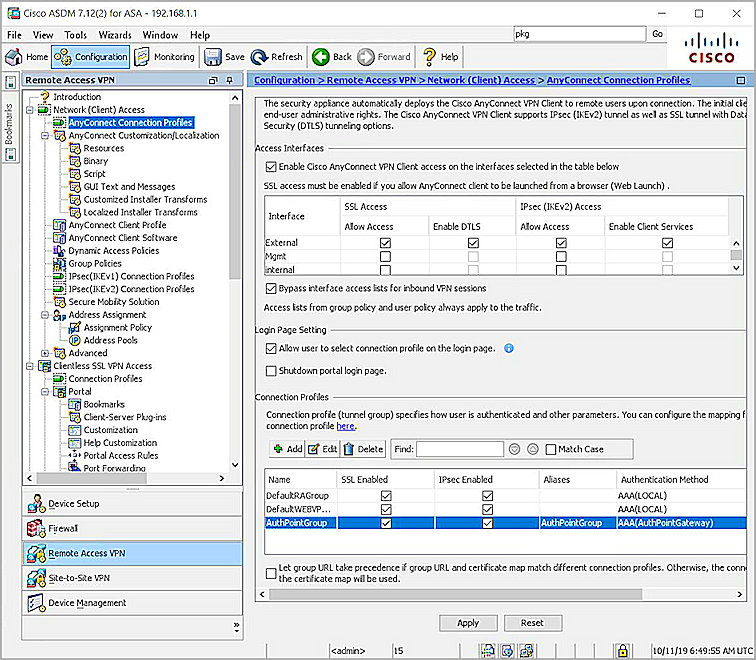Refresh the configuration with Refresh icon
The height and width of the screenshot is (660, 756).
click(277, 57)
